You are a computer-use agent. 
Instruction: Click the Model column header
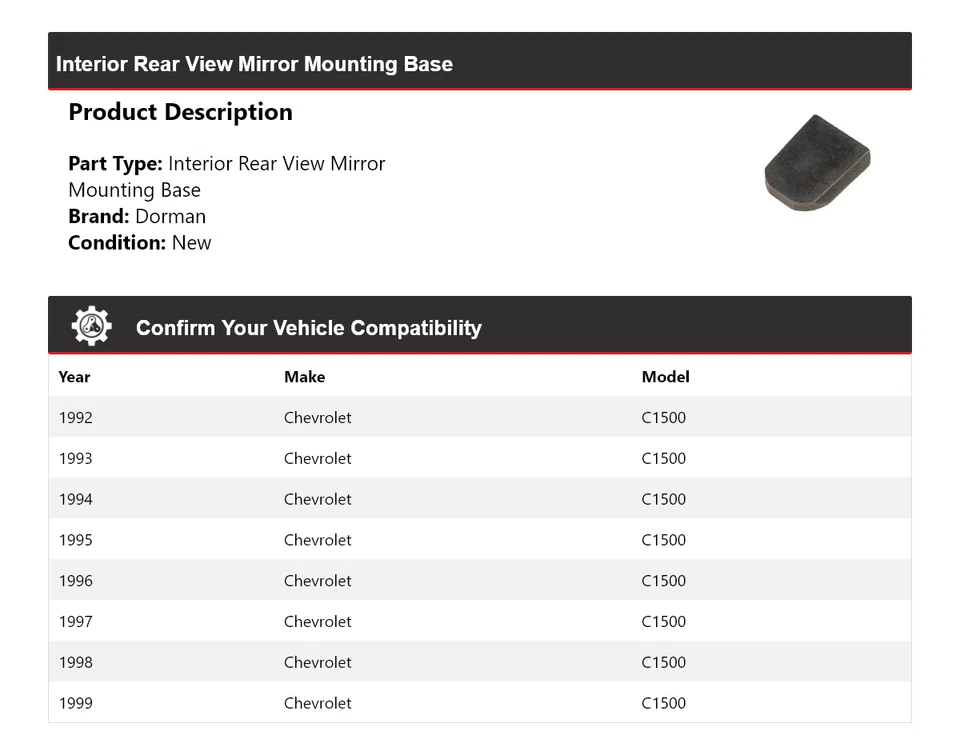pyautogui.click(x=665, y=377)
